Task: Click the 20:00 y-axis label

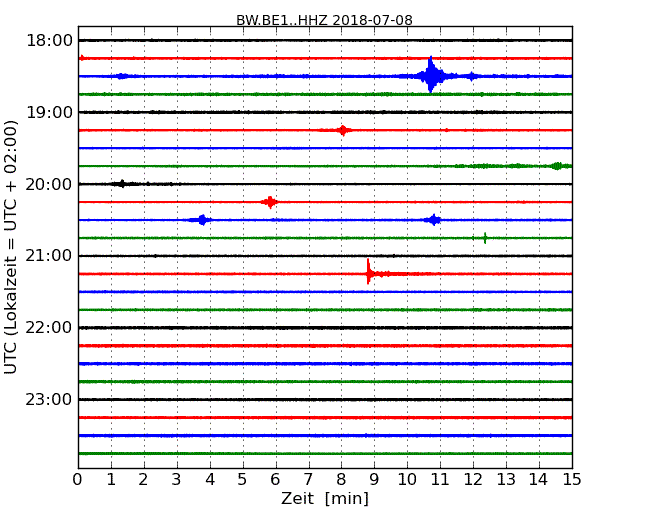Action: pos(49,184)
